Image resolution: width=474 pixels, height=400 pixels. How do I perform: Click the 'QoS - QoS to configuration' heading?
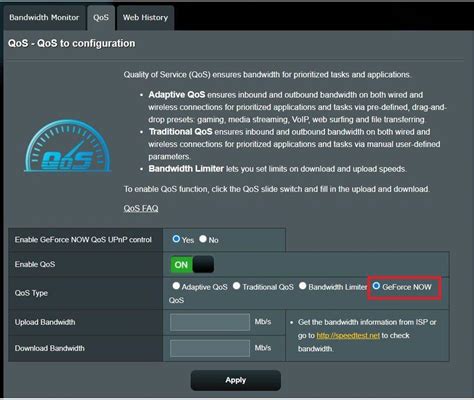point(72,43)
